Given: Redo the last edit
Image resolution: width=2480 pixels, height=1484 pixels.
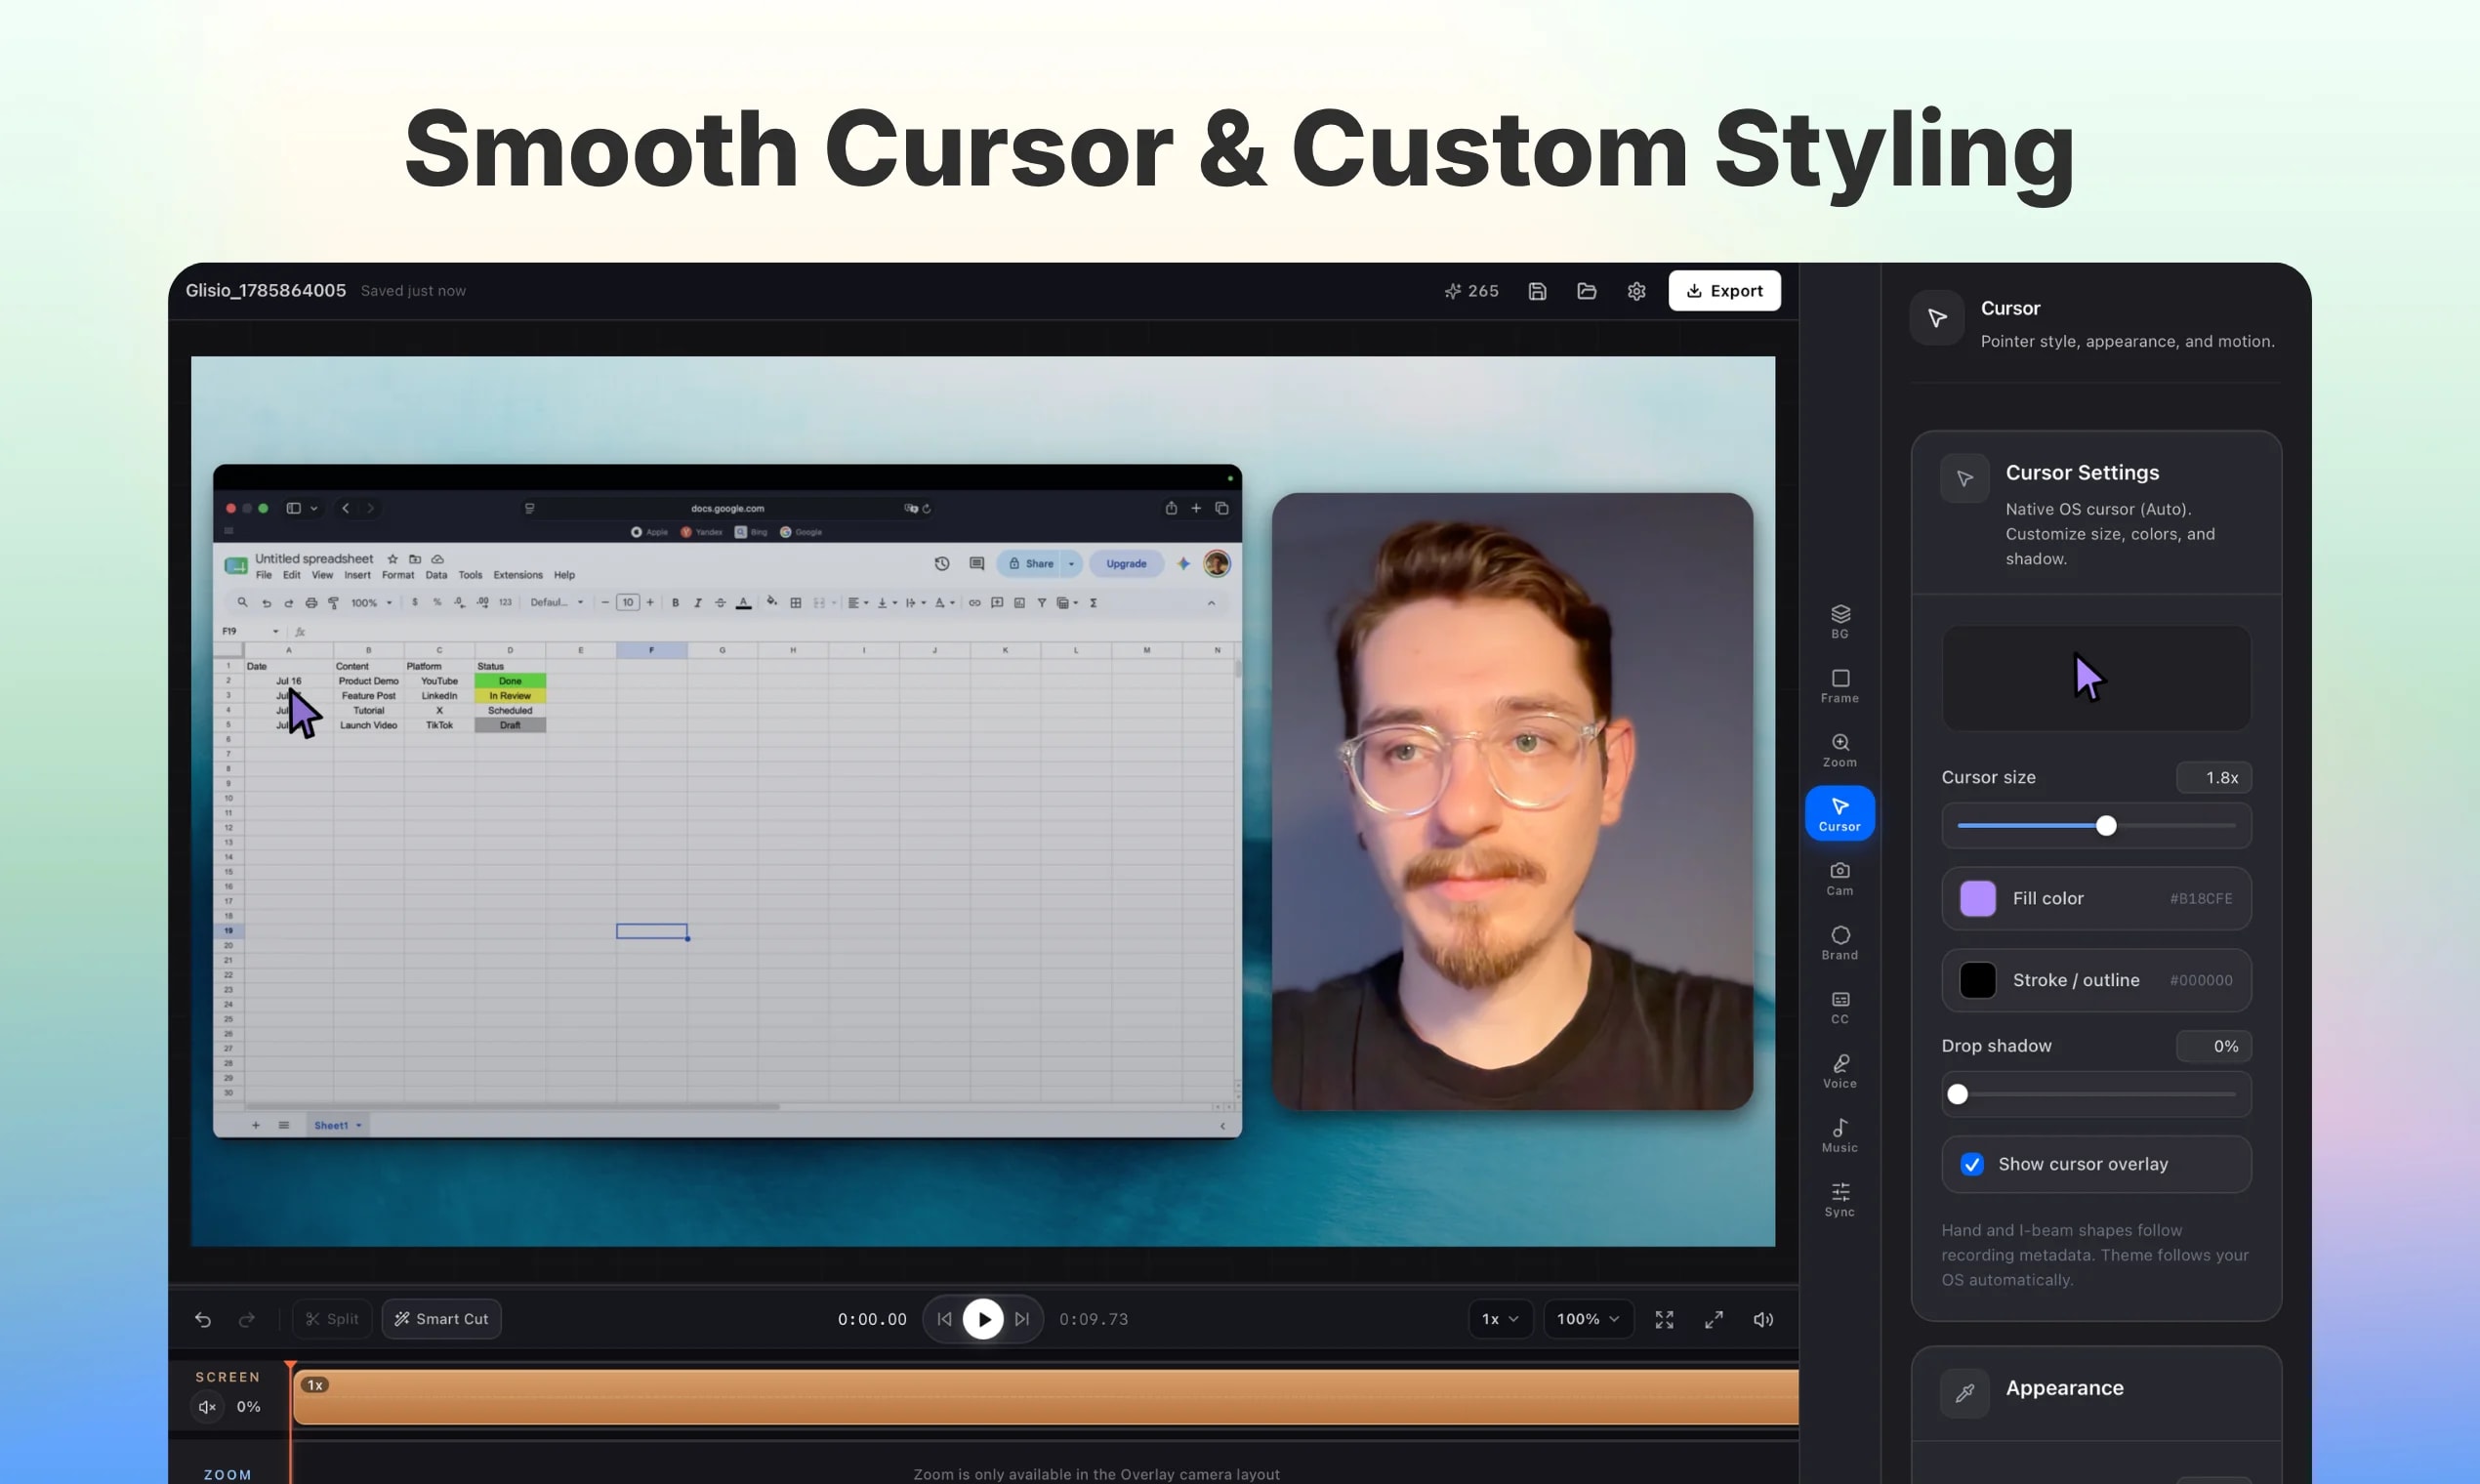Looking at the screenshot, I should pos(246,1319).
